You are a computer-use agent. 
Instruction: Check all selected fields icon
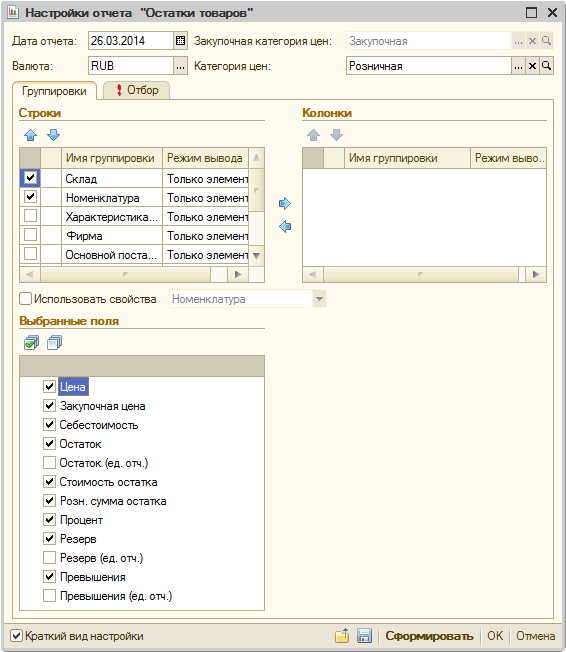pos(31,343)
